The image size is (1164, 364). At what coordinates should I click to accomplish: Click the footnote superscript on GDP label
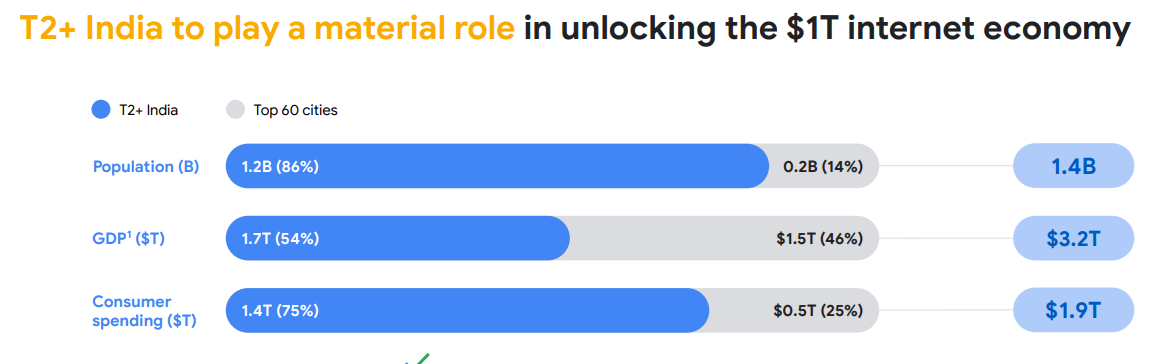[x=129, y=233]
